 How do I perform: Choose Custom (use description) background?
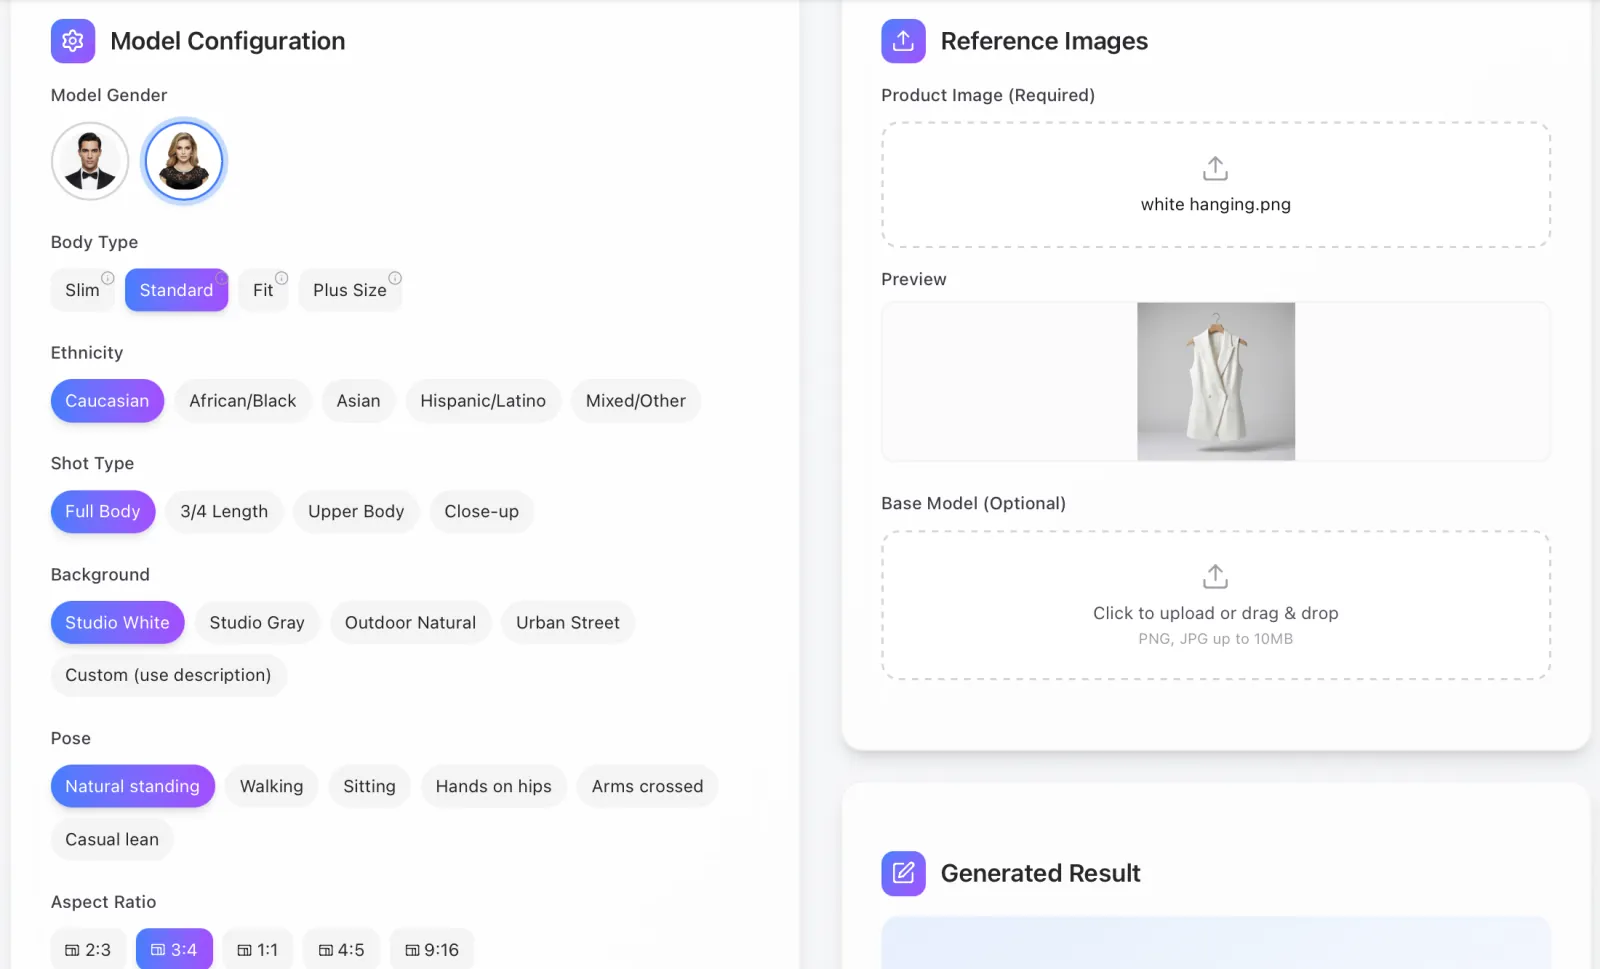coord(168,676)
